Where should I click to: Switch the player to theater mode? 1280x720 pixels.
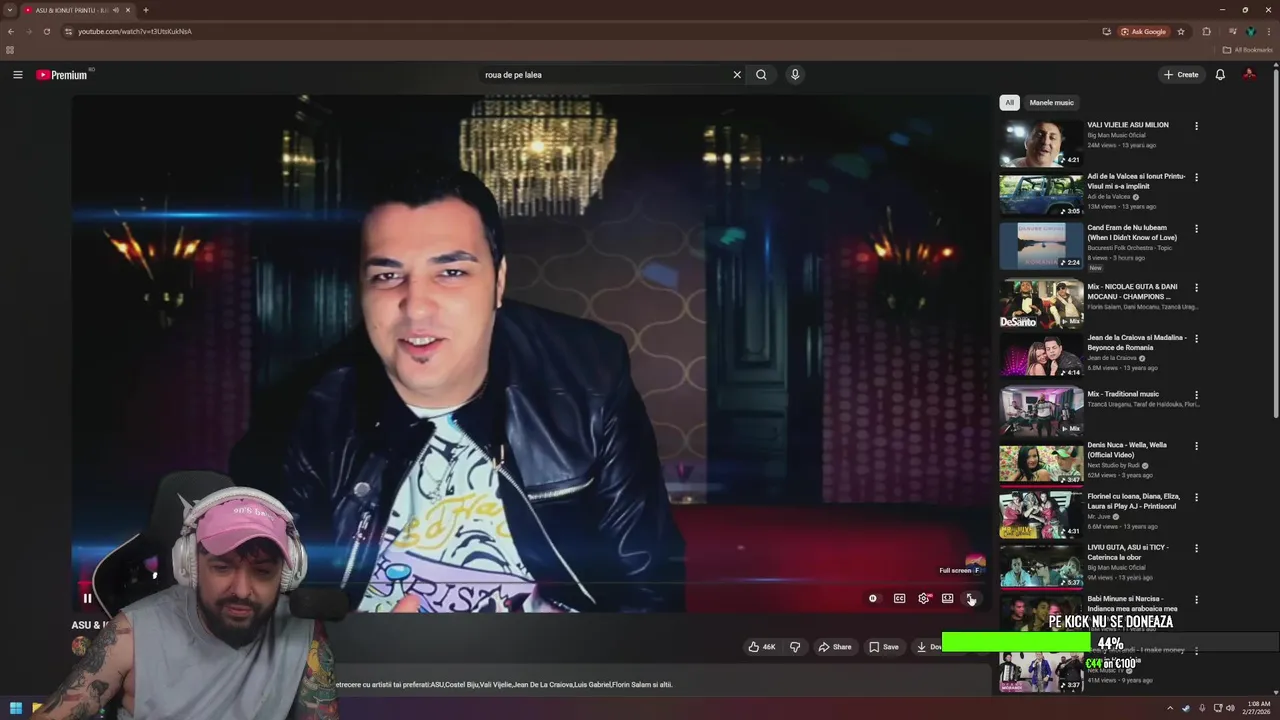coord(947,598)
